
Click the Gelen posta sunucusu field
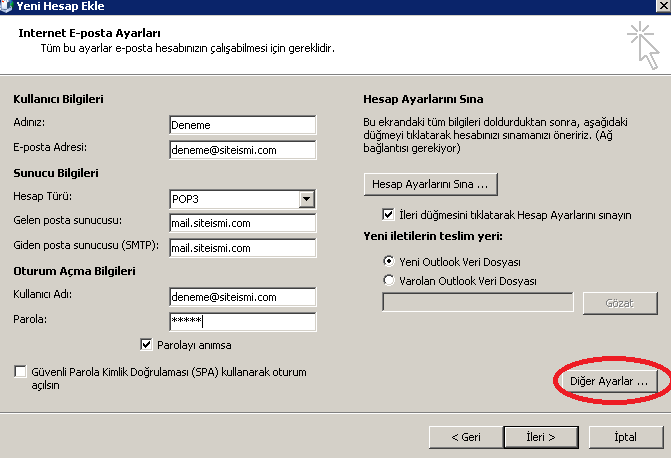pos(243,223)
